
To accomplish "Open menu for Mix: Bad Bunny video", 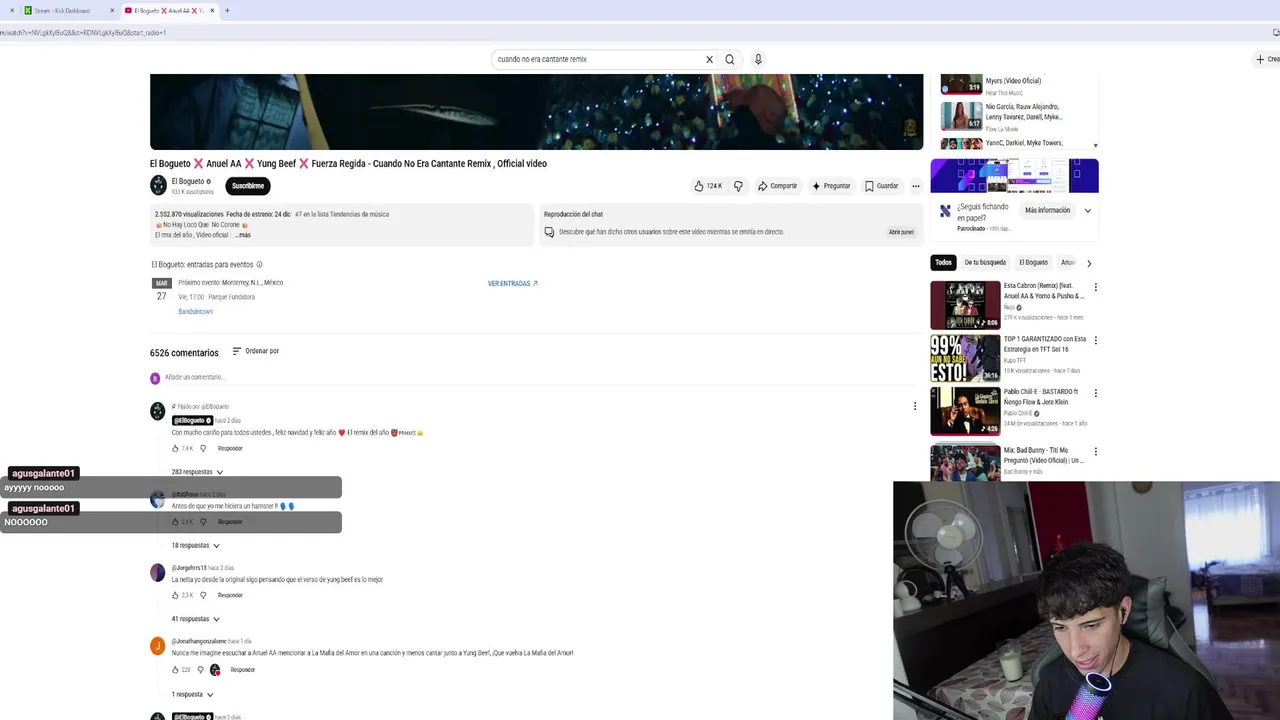I will [1095, 451].
